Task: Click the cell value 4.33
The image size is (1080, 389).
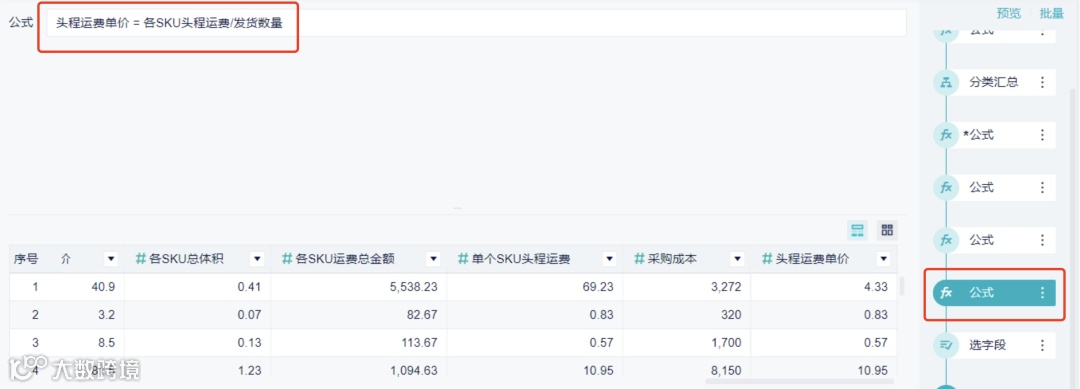Action: [876, 286]
